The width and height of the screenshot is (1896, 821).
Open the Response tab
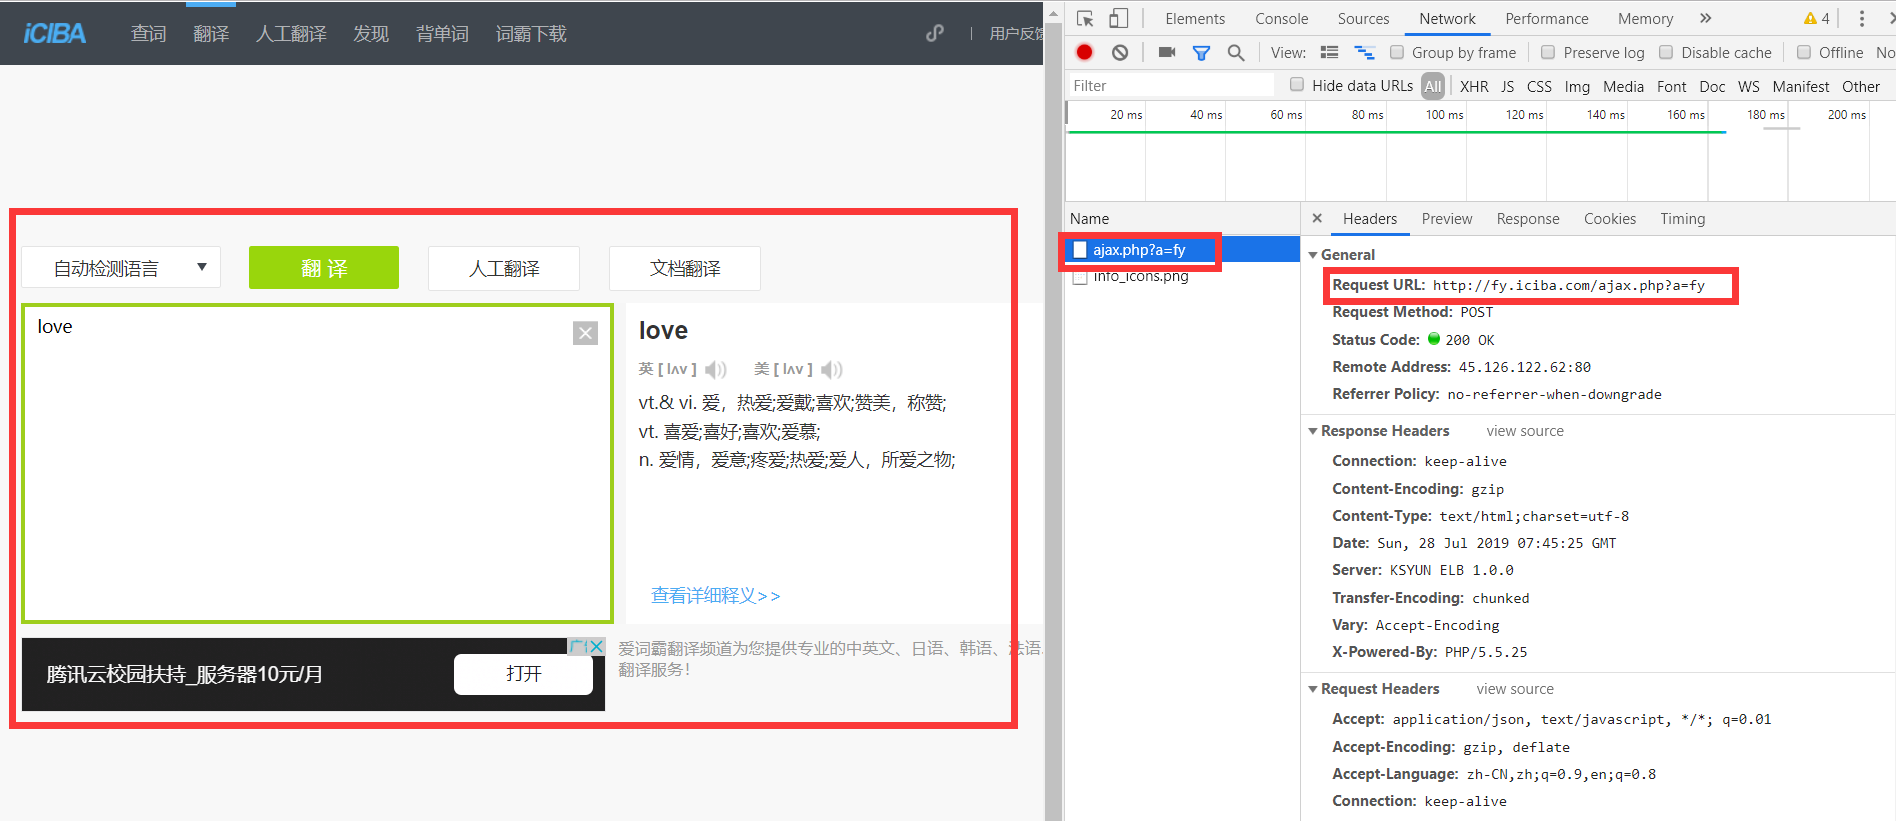[1528, 218]
